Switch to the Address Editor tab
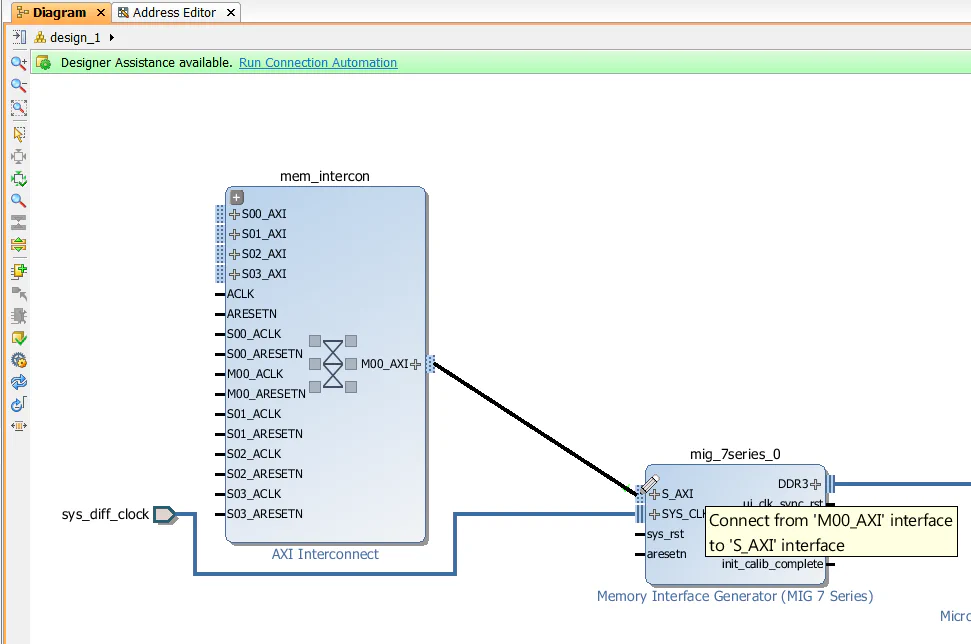Viewport: 971px width, 644px height. tap(175, 13)
